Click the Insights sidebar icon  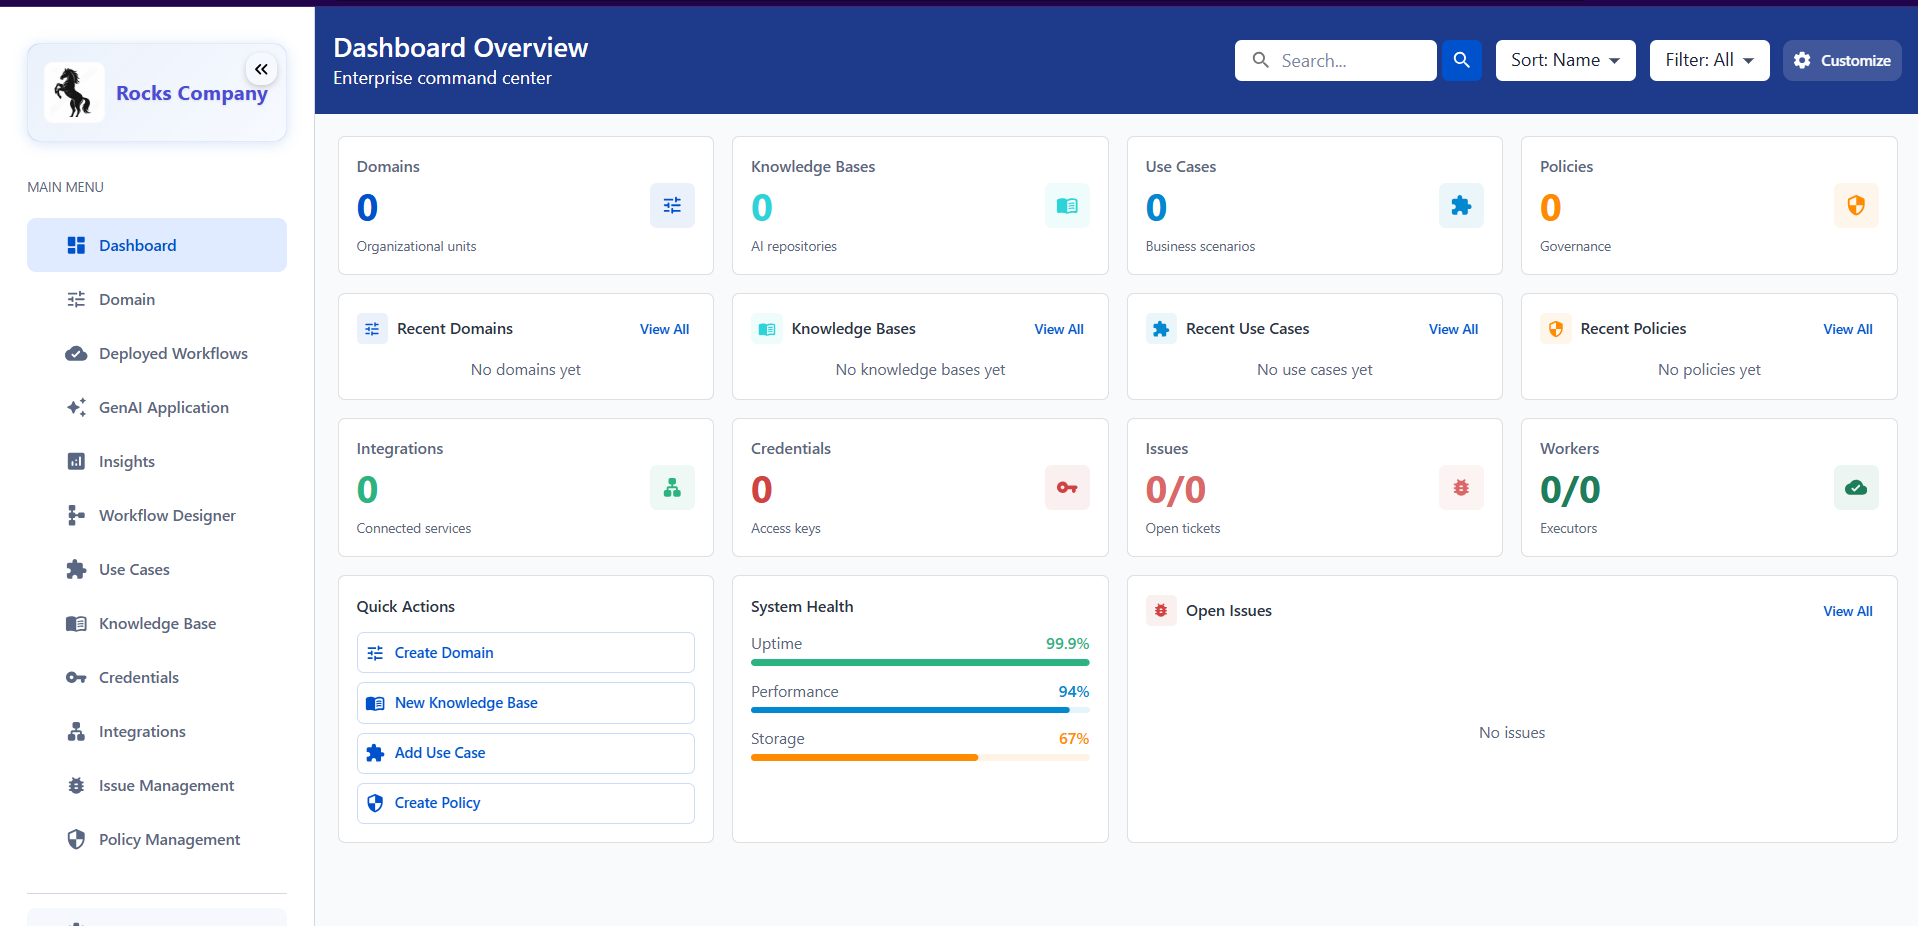click(x=76, y=461)
